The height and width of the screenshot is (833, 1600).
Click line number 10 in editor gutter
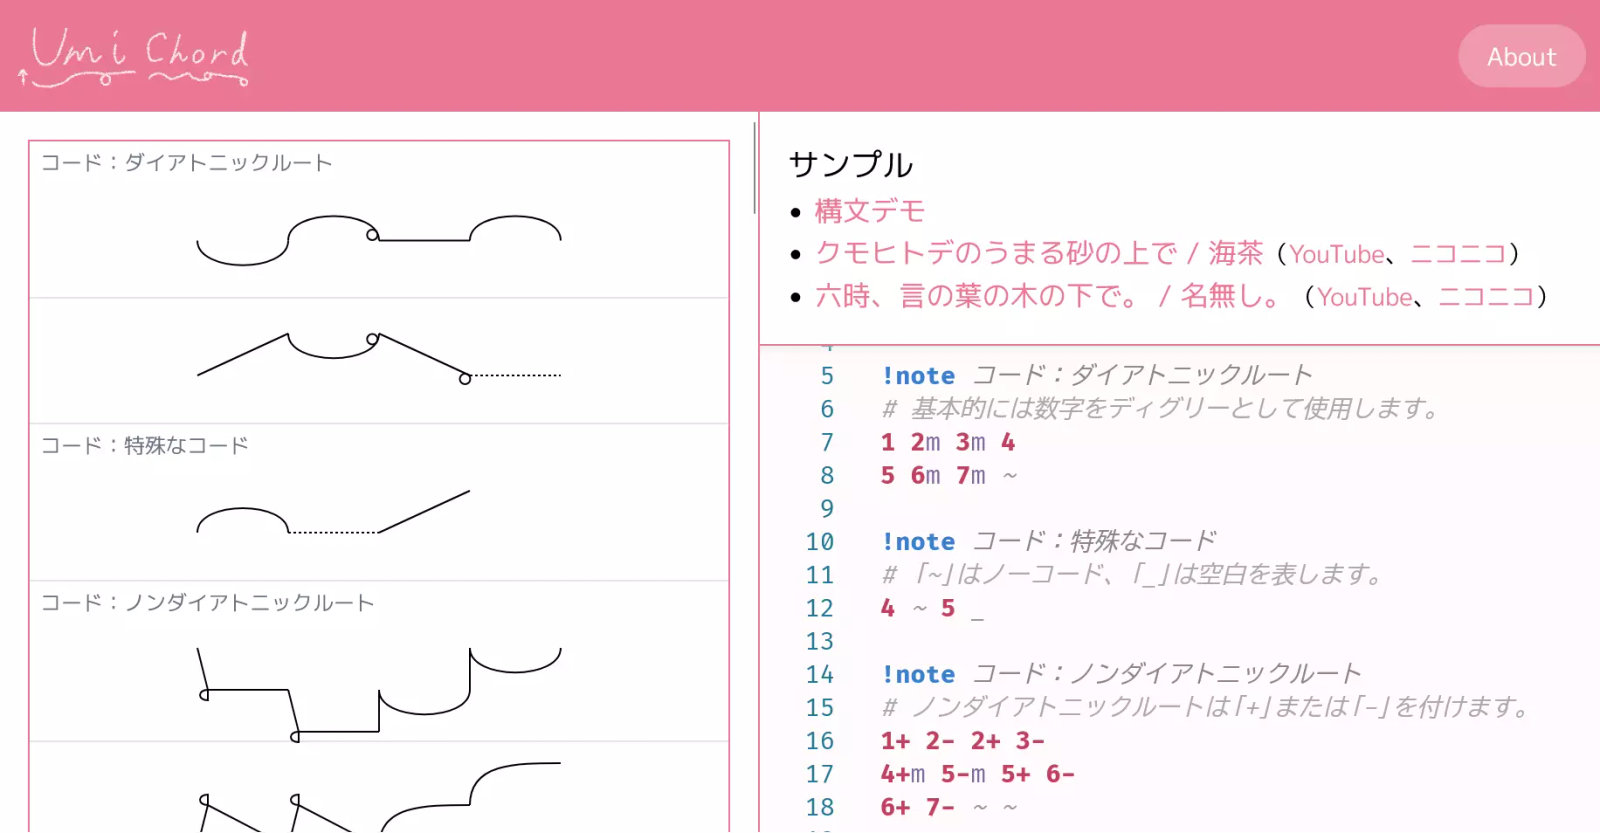pyautogui.click(x=819, y=542)
